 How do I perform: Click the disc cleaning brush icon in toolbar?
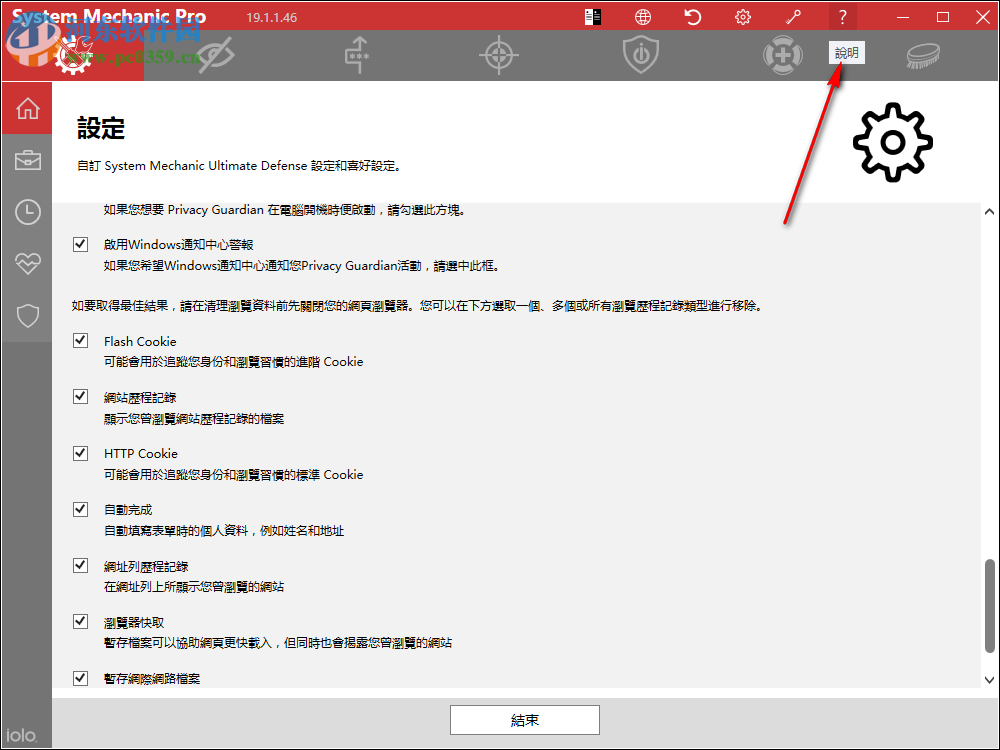[x=922, y=56]
